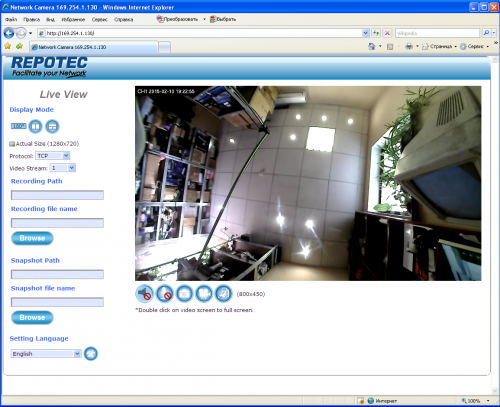This screenshot has width=500, height=407.
Task: Select the Network Camera 169.254.1.130 browser tab
Action: point(94,47)
